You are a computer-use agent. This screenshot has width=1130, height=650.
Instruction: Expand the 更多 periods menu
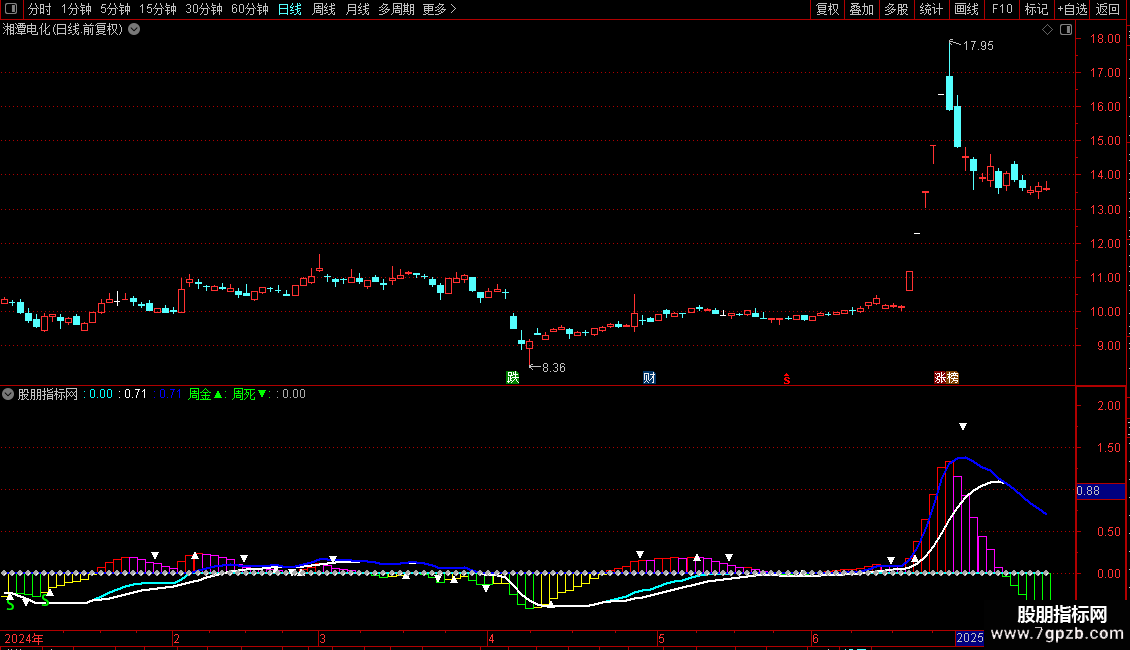pyautogui.click(x=439, y=9)
